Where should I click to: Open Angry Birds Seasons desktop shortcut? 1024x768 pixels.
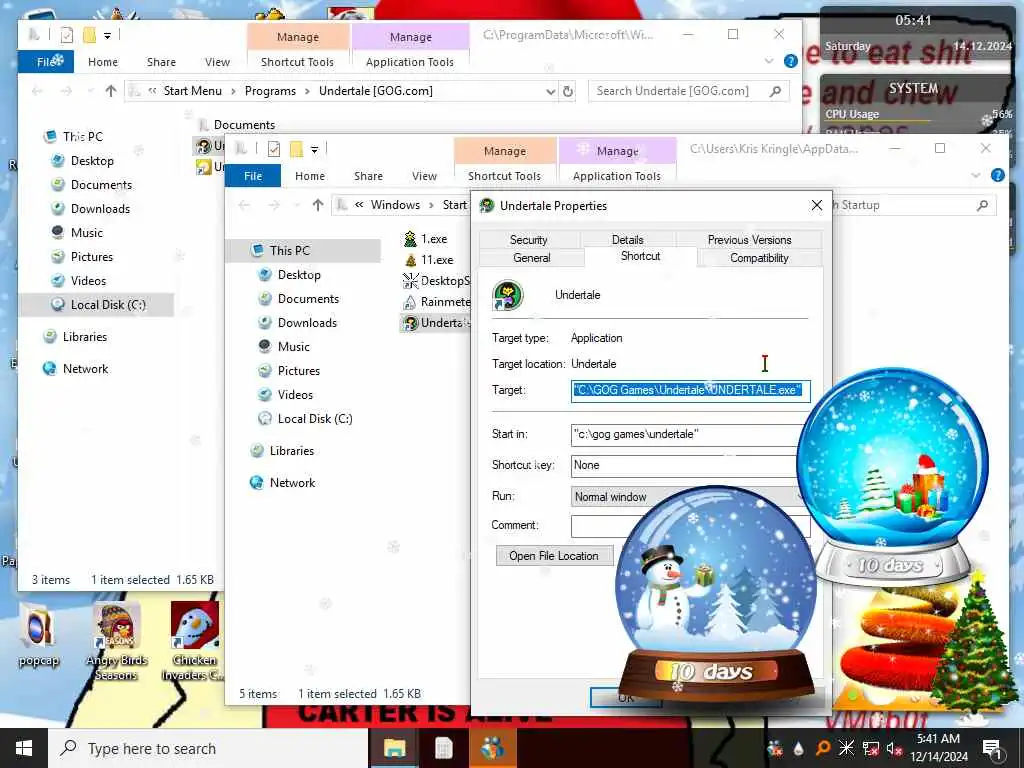[117, 642]
